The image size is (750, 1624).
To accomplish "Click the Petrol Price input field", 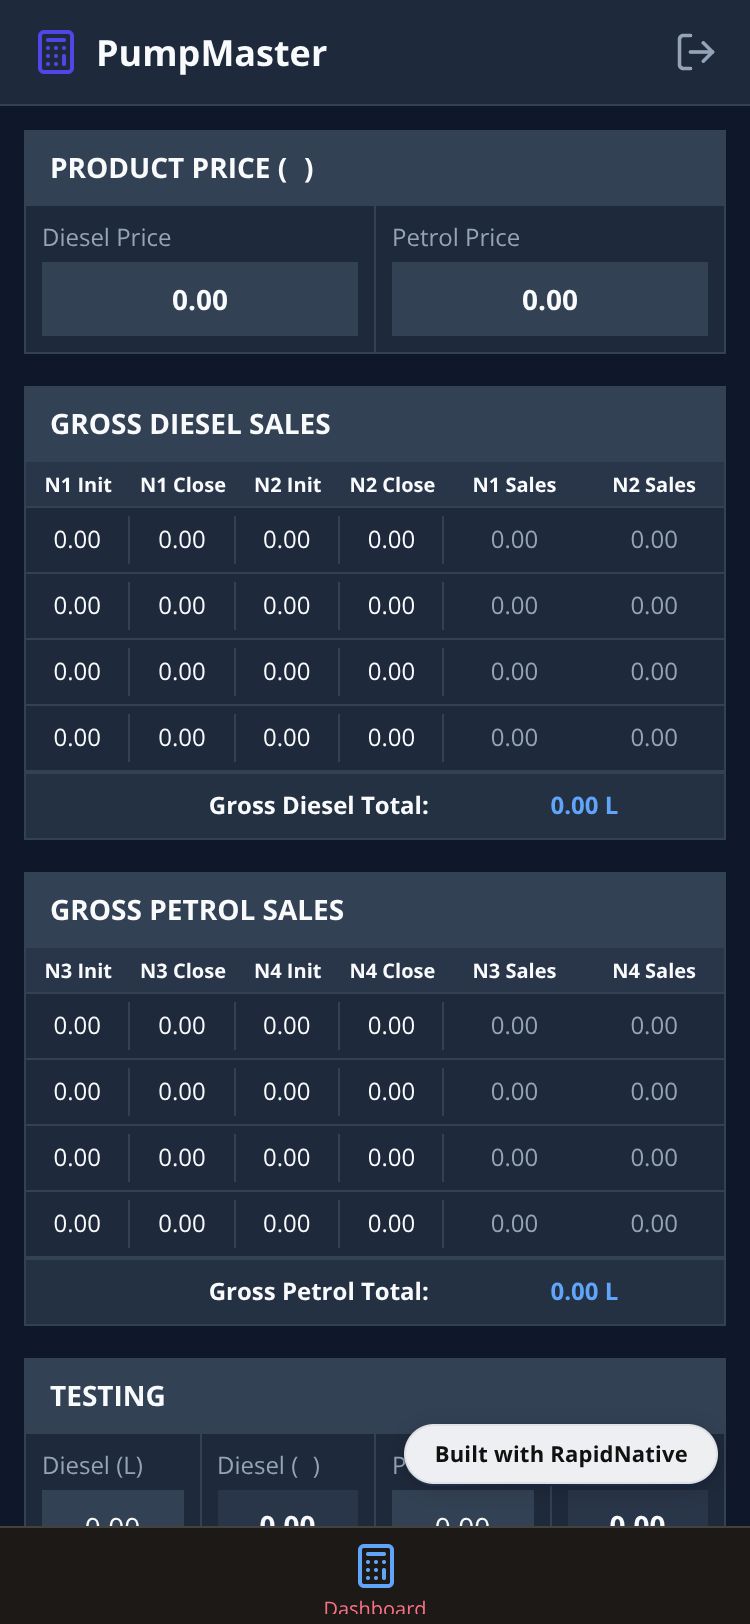I will pyautogui.click(x=550, y=300).
